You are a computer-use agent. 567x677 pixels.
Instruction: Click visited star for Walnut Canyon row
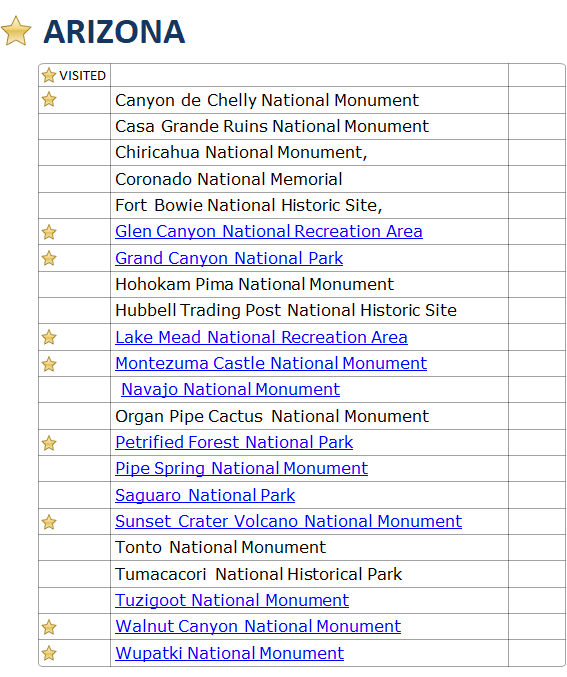point(49,627)
